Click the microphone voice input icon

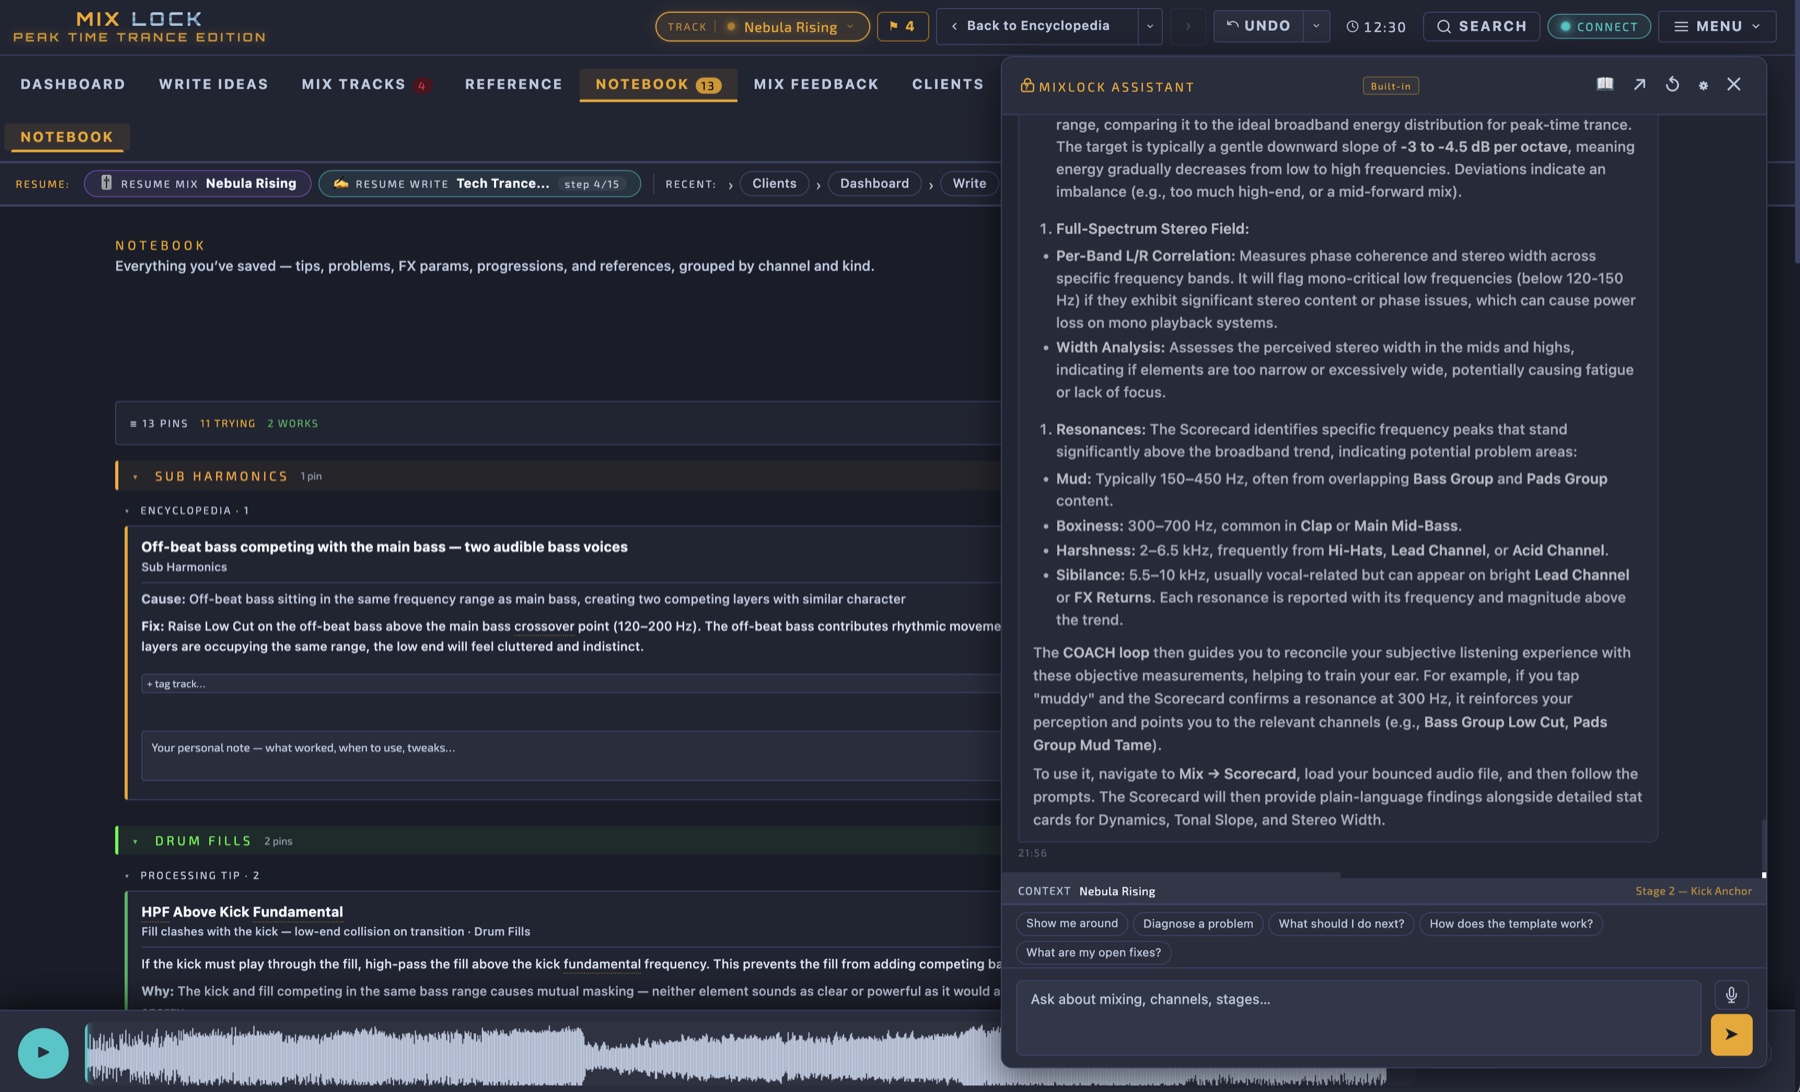[x=1731, y=995]
